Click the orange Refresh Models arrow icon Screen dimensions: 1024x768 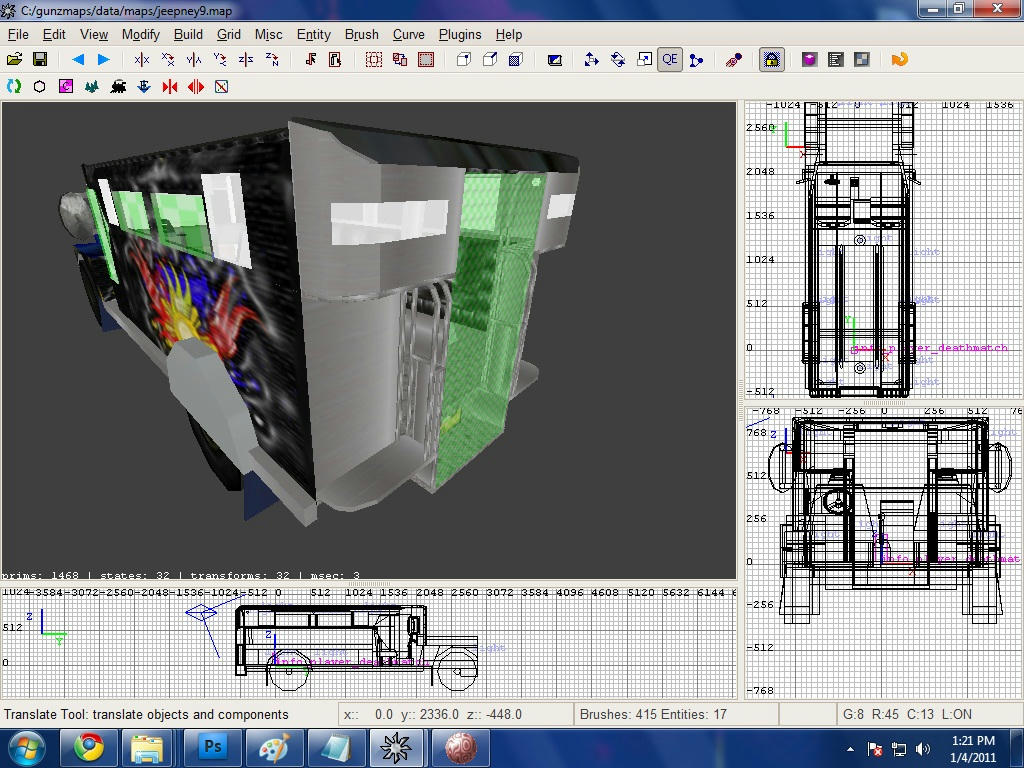(x=899, y=60)
